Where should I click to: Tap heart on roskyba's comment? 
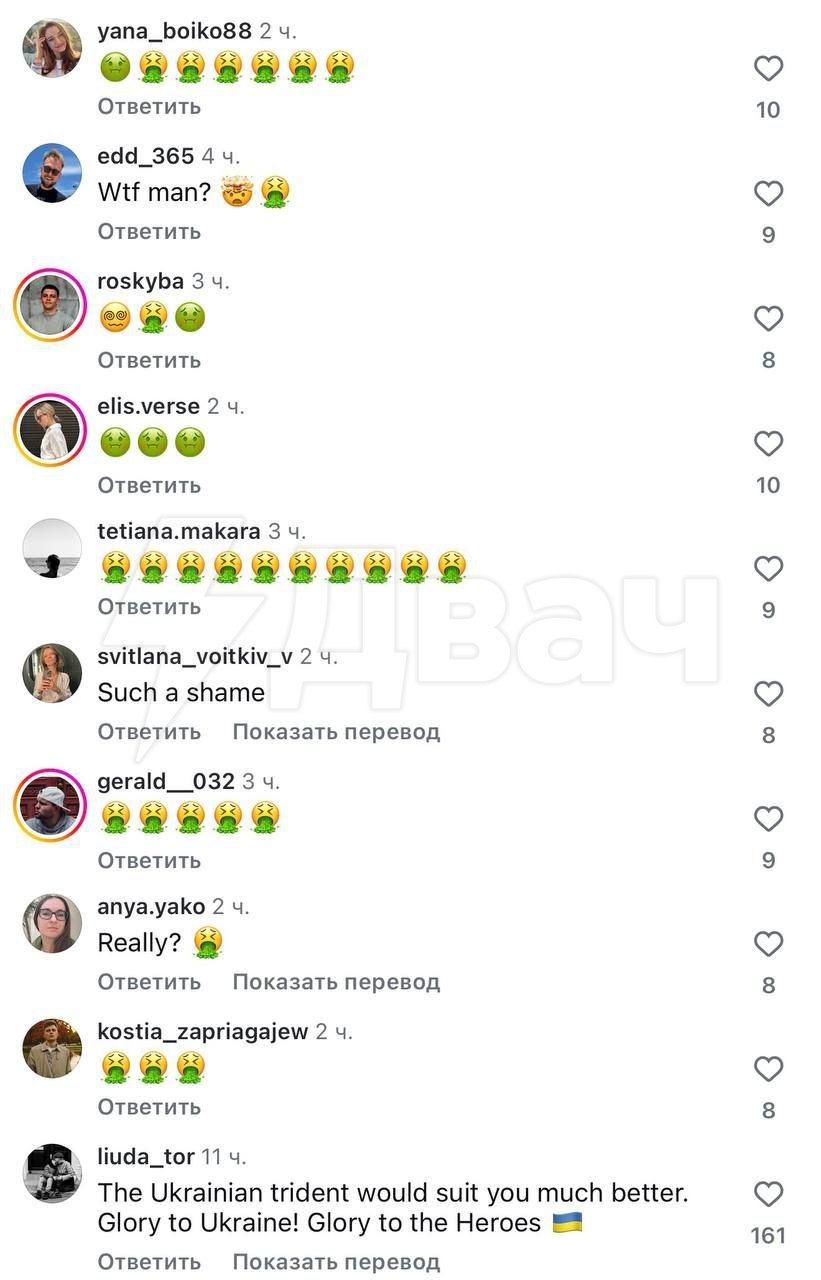pyautogui.click(x=768, y=319)
